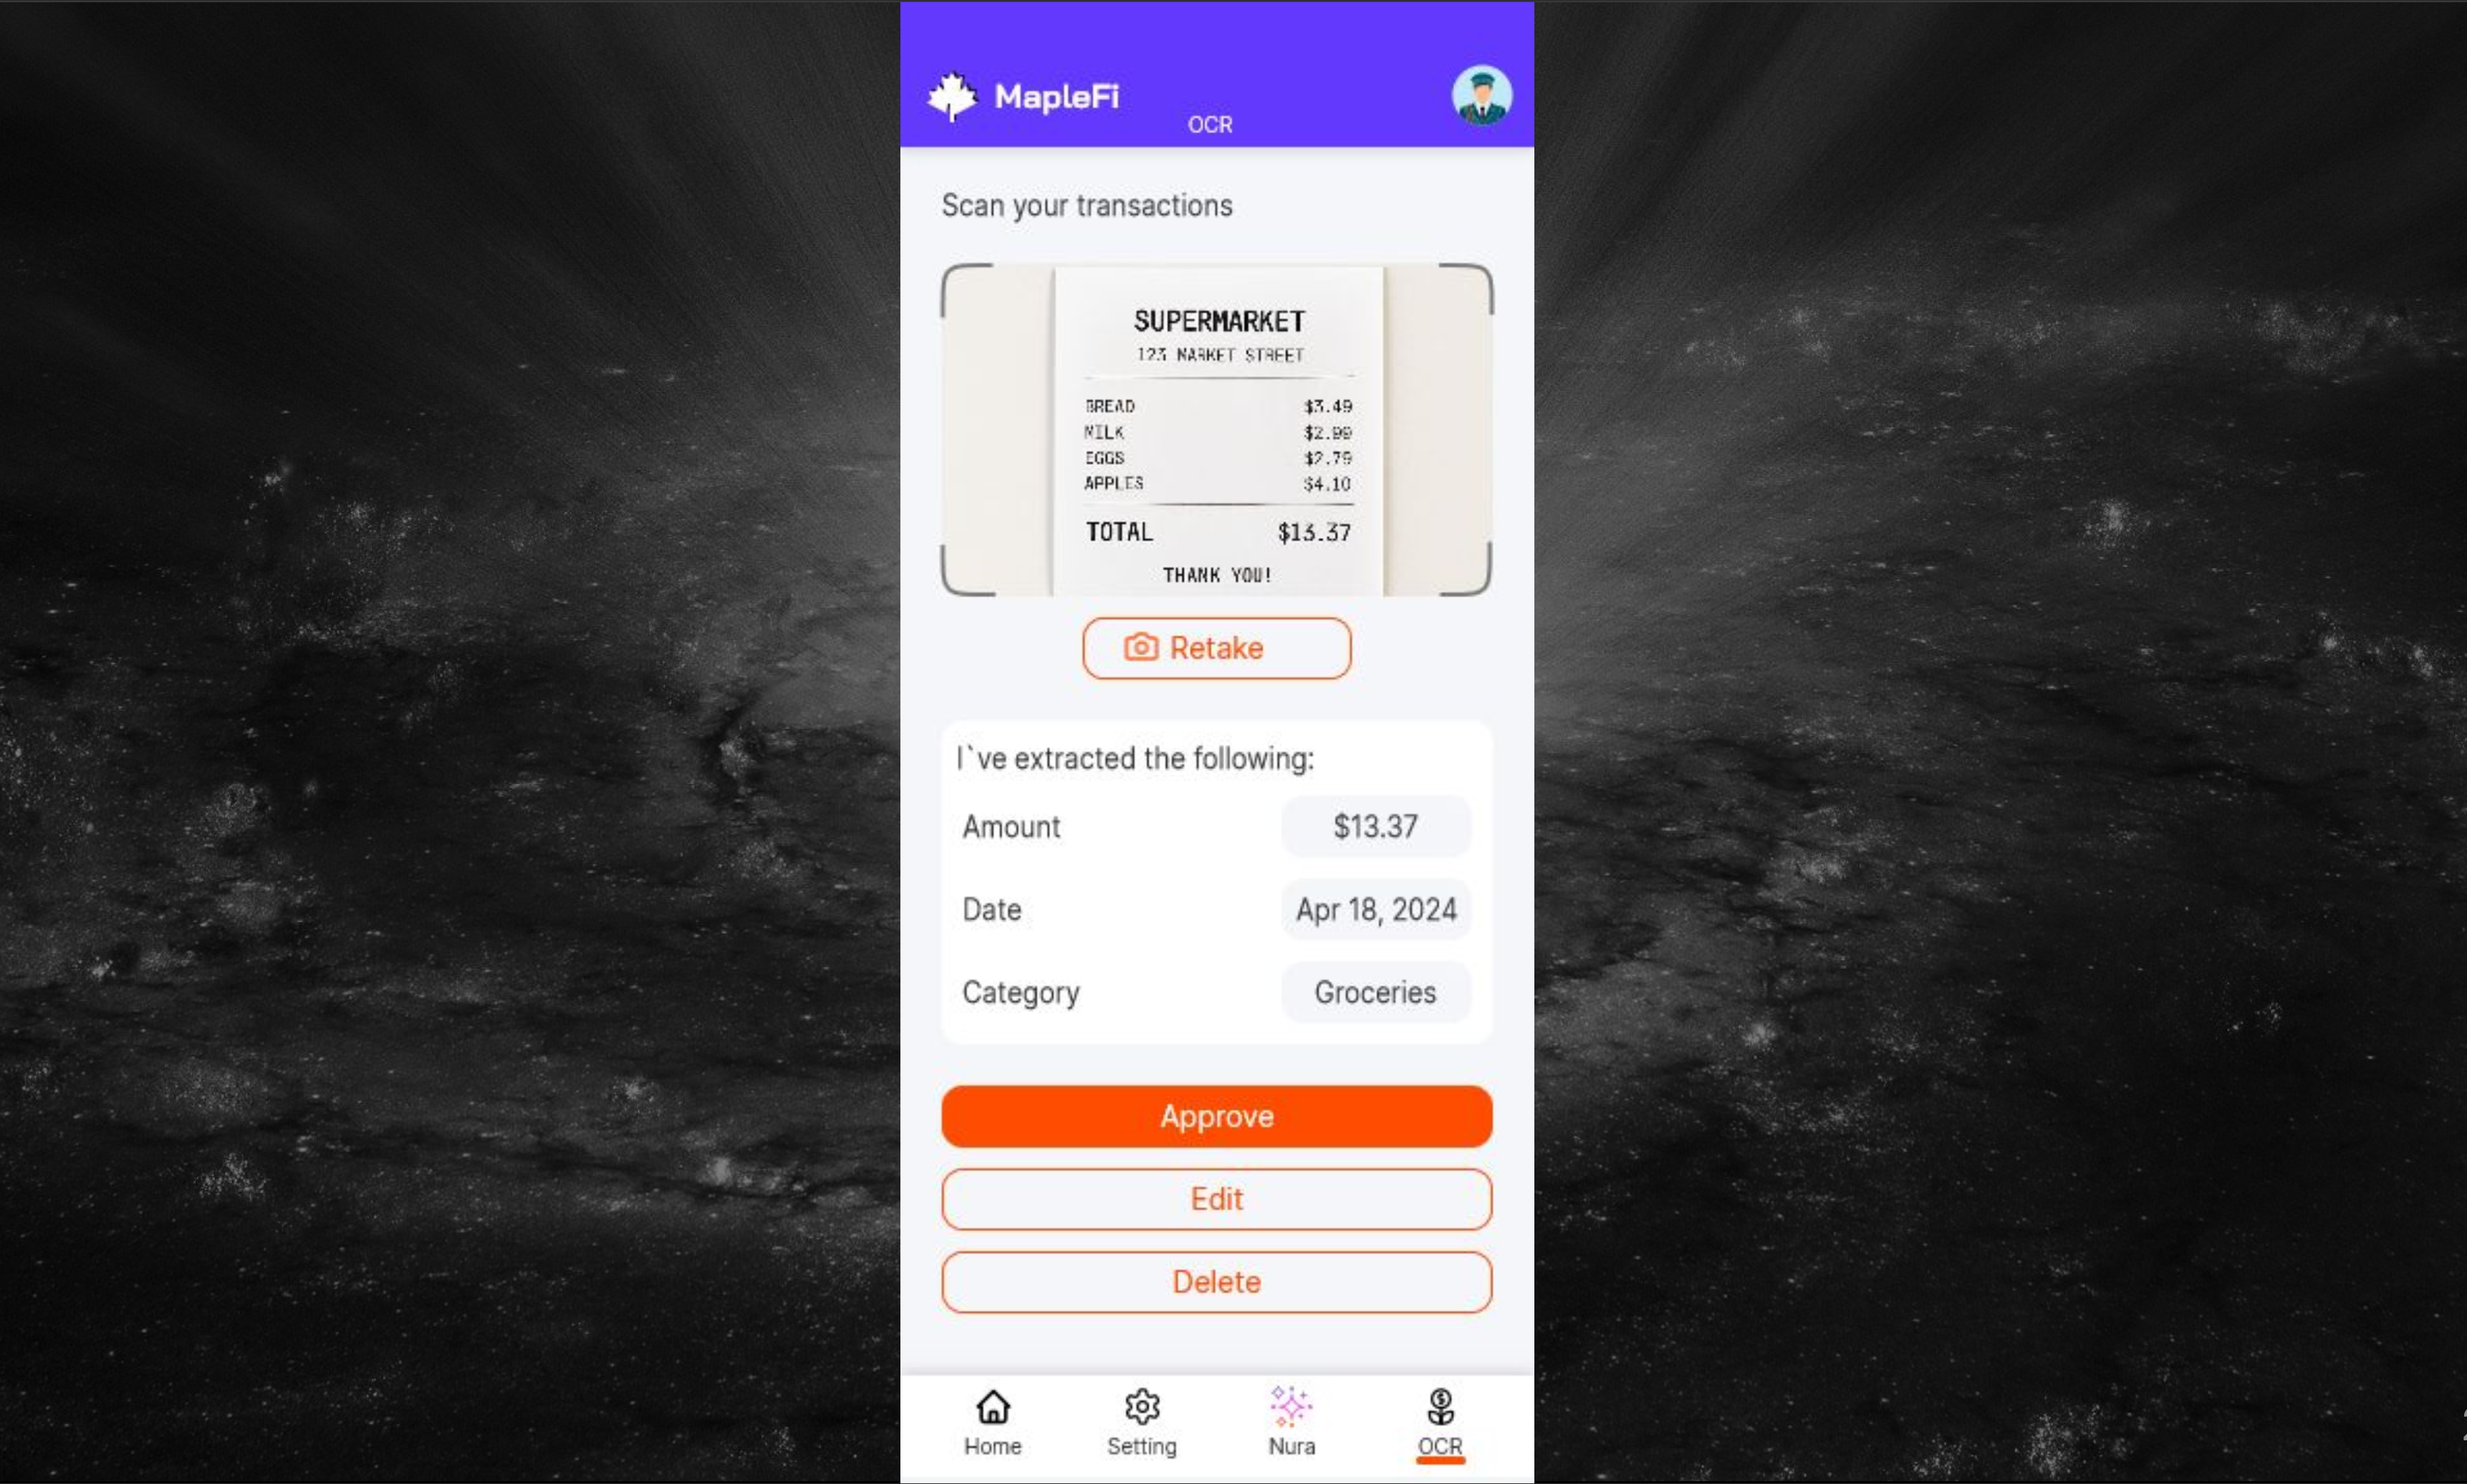Viewport: 2467px width, 1484px height.
Task: Open the Groceries category field
Action: 1375,992
